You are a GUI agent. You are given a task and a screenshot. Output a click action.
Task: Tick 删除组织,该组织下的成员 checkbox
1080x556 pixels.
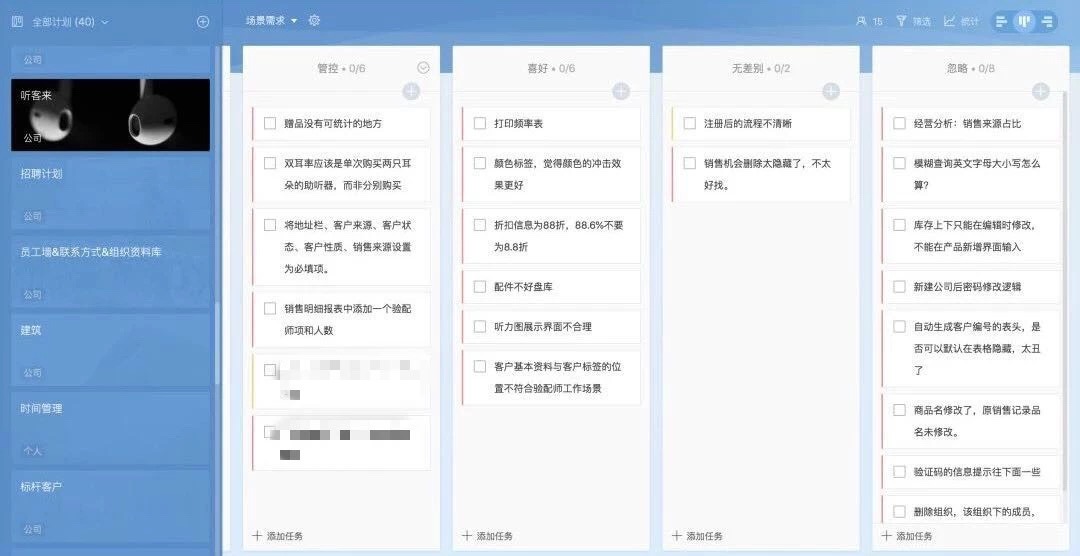900,512
